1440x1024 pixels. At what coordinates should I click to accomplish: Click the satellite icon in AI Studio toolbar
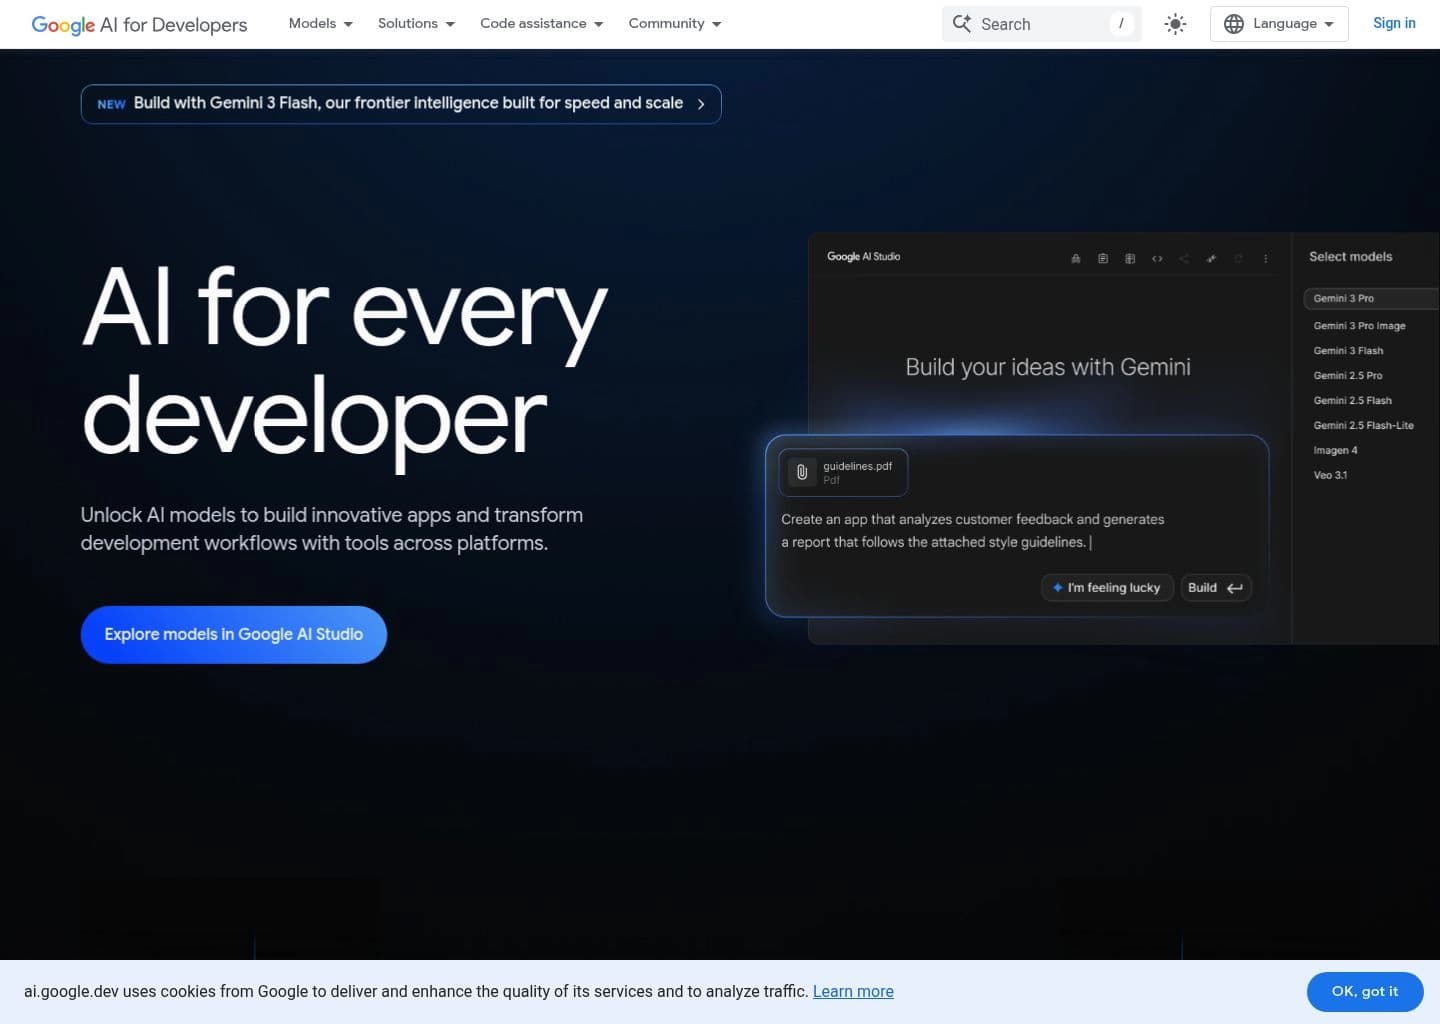click(x=1211, y=258)
